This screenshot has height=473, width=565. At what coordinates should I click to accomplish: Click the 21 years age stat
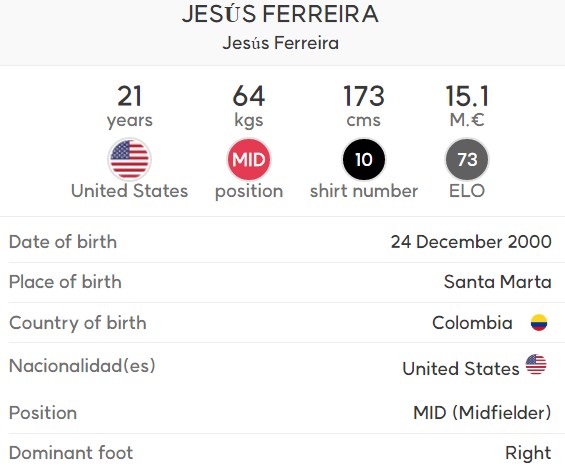pyautogui.click(x=129, y=106)
